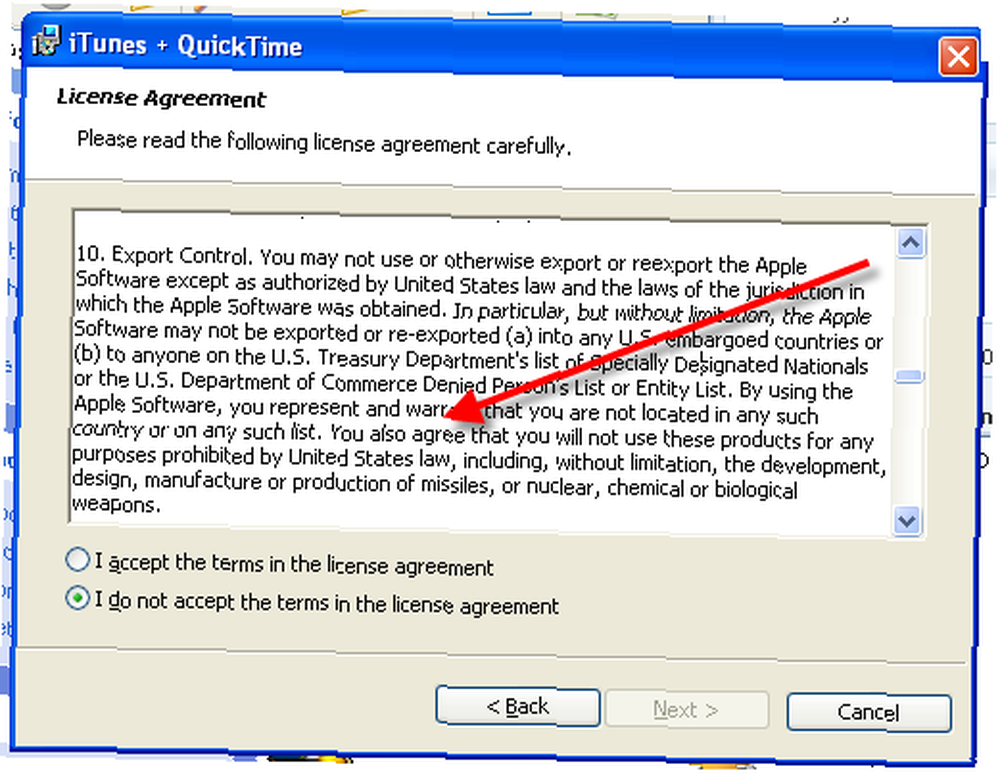This screenshot has width=1000, height=777.
Task: Click the license text scrollbar thumb
Action: pyautogui.click(x=909, y=376)
